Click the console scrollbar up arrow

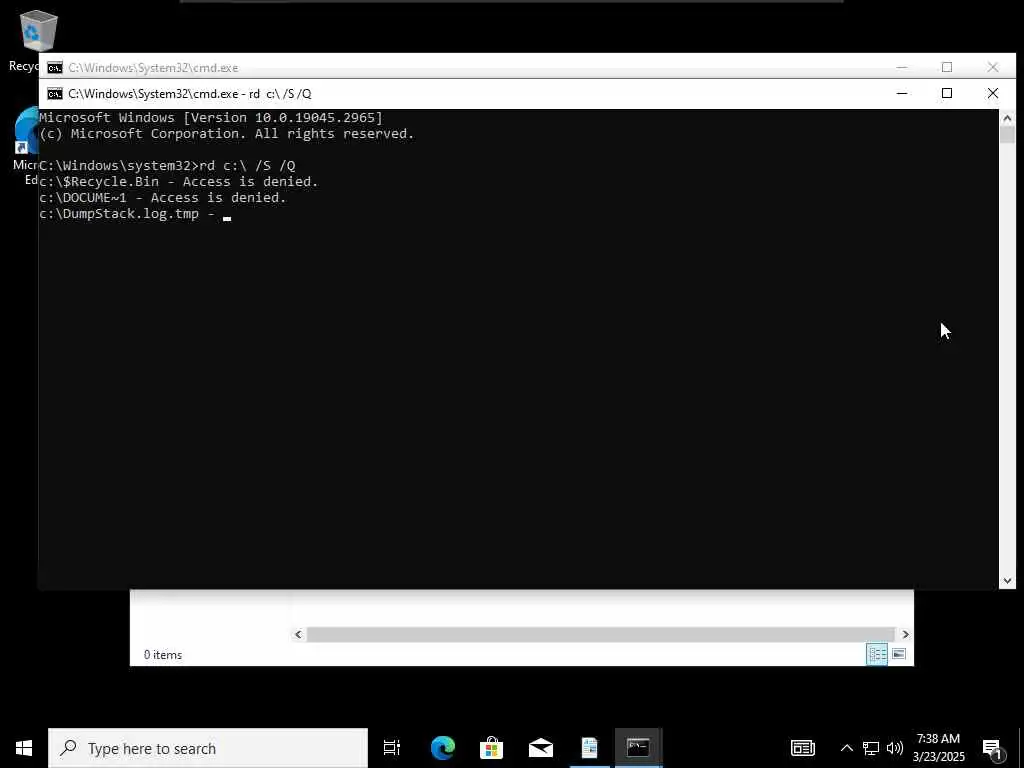[1007, 118]
